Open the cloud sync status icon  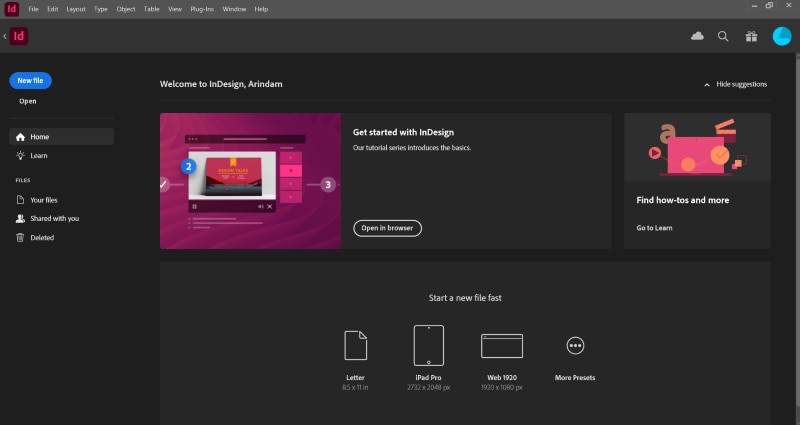(x=697, y=36)
